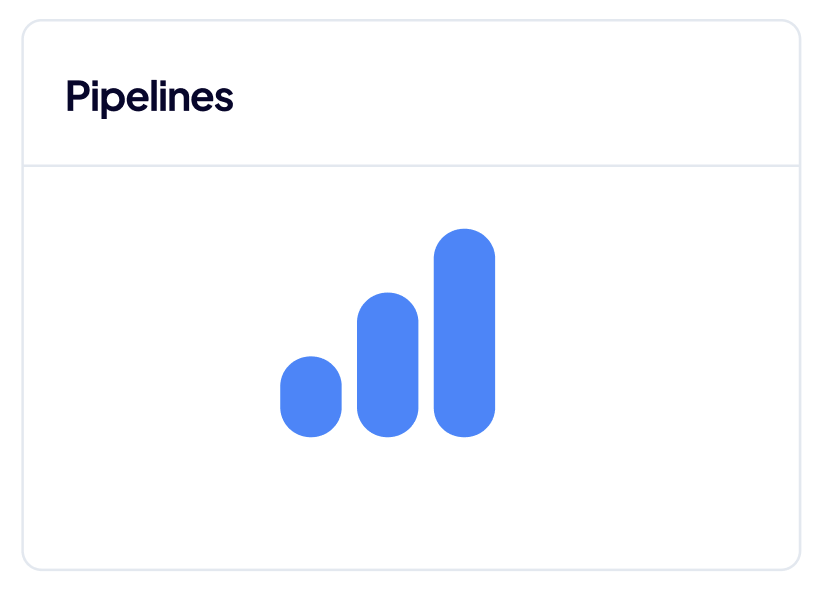Click the letter P in Pipelines heading
824x598 pixels.
click(76, 97)
